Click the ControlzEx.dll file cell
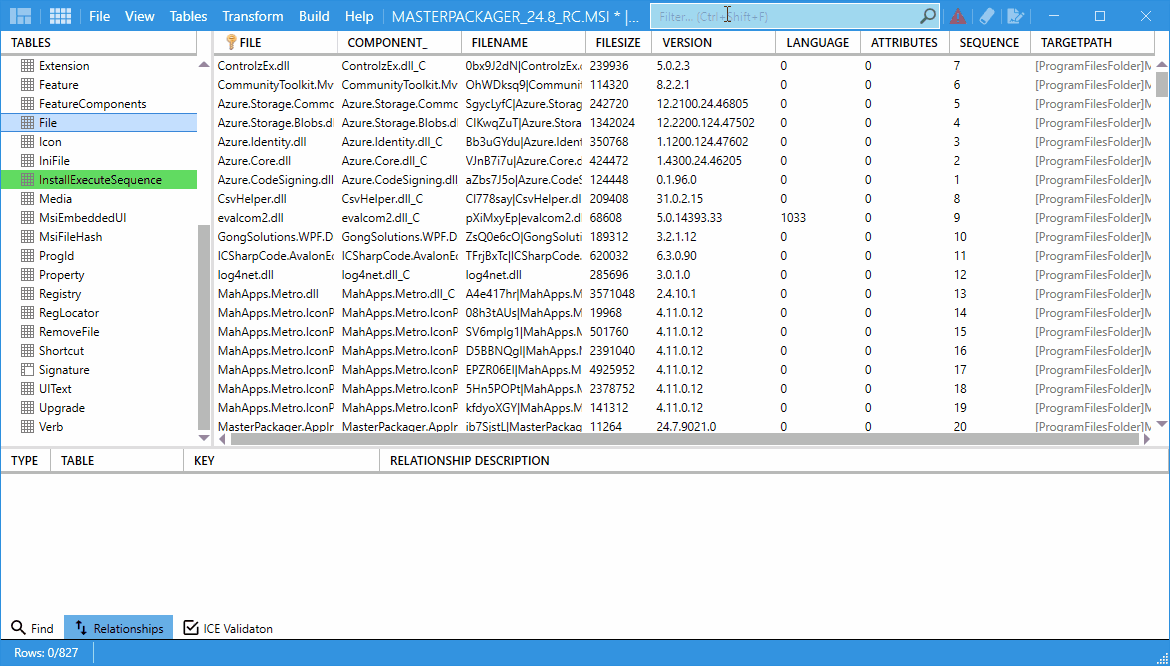This screenshot has height=666, width=1170. pyautogui.click(x=275, y=66)
